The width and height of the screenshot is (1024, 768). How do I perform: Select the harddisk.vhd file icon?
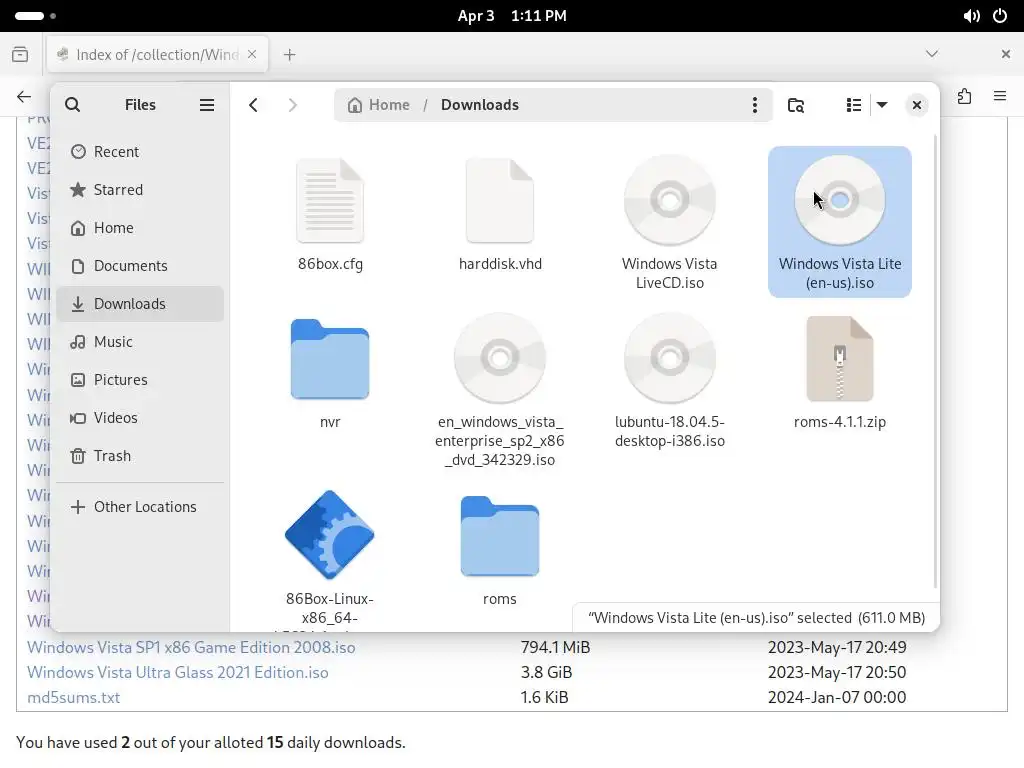click(500, 201)
